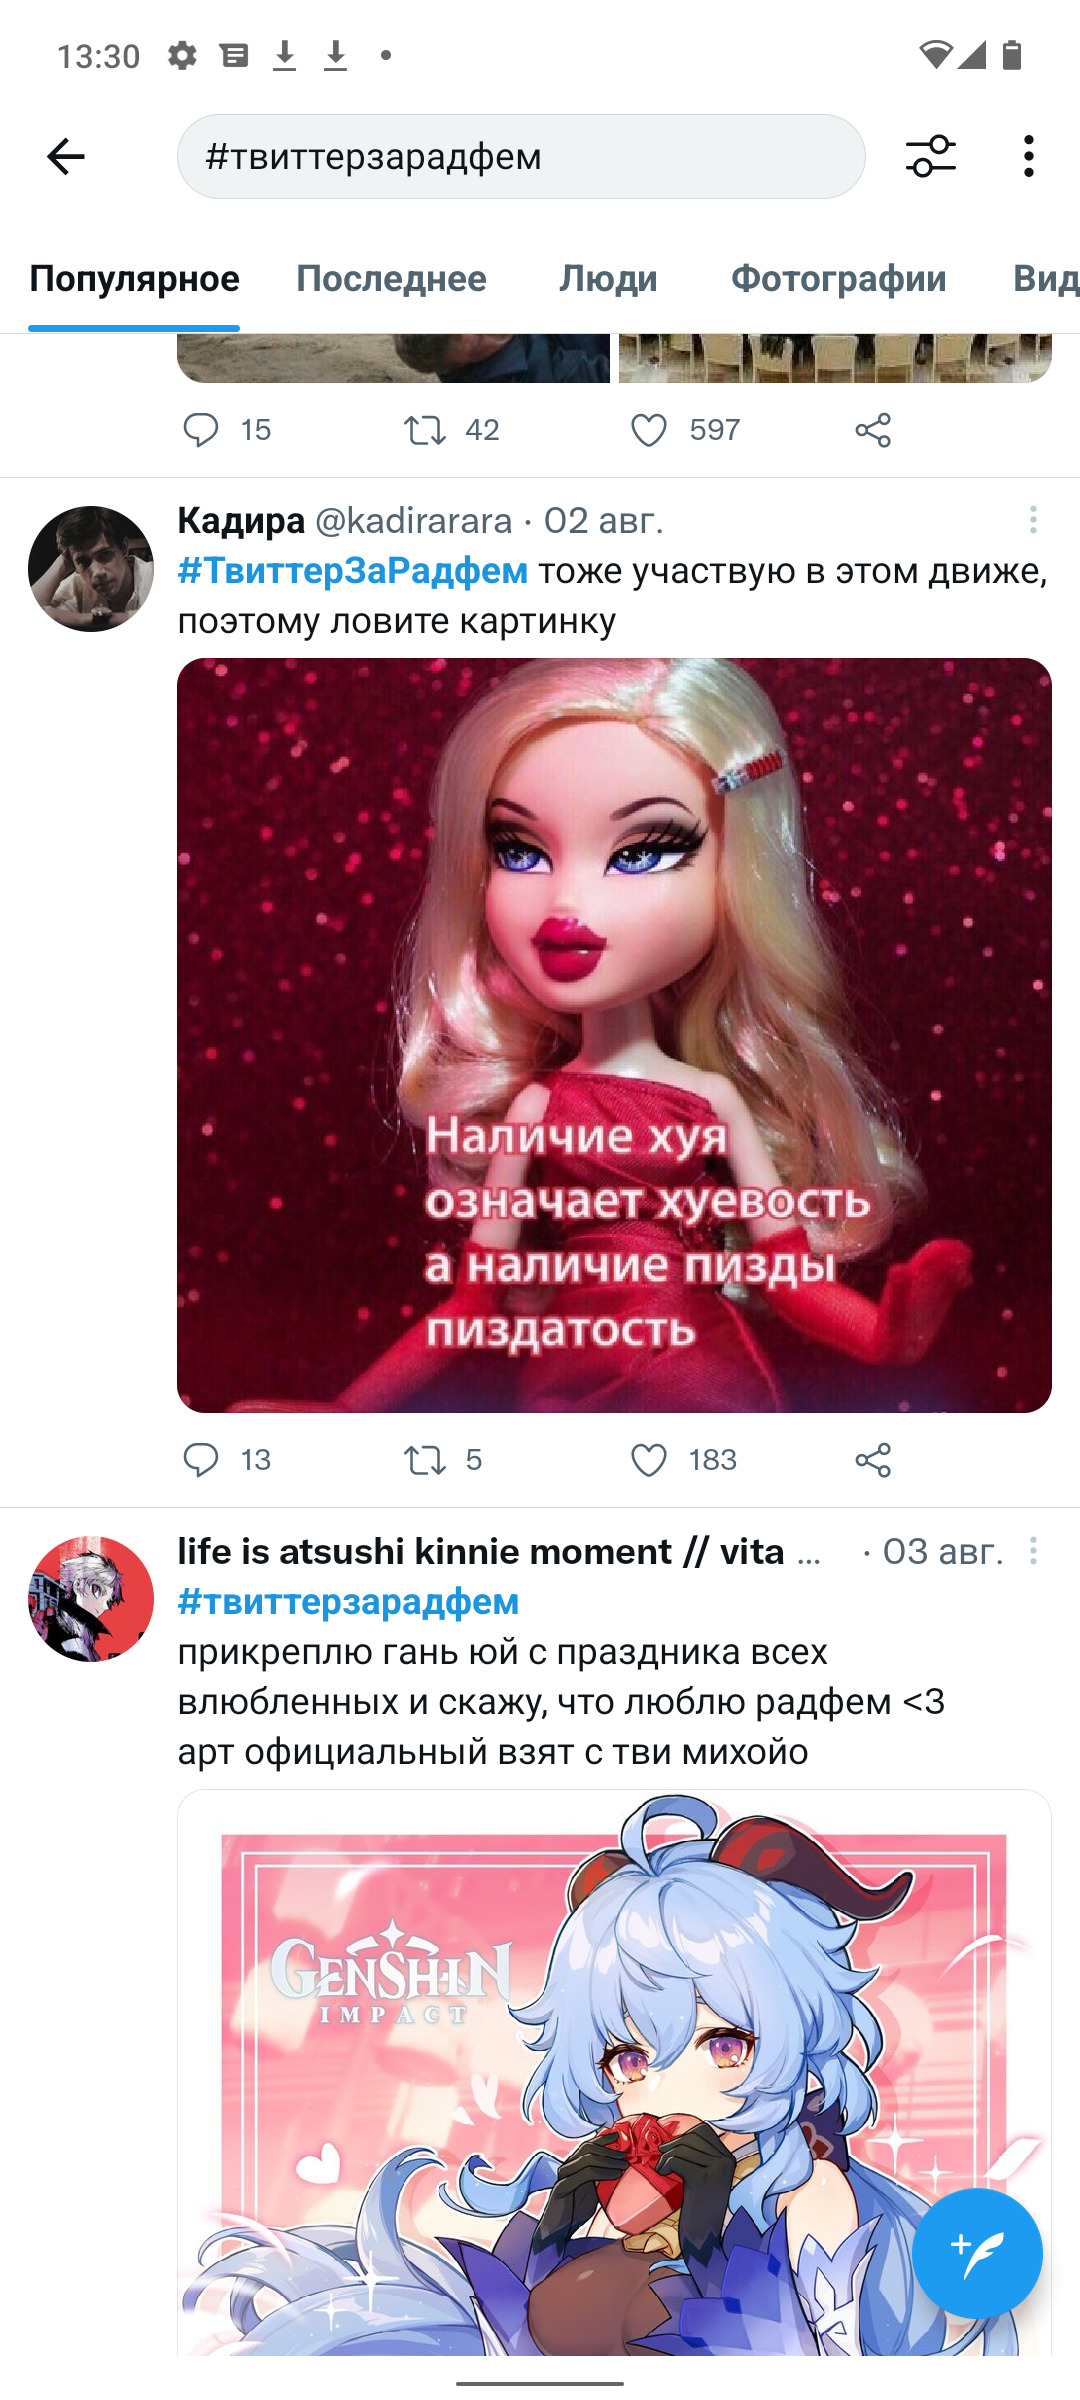
Task: Open the Genshin Impact Ganyu image
Action: [x=614, y=2072]
